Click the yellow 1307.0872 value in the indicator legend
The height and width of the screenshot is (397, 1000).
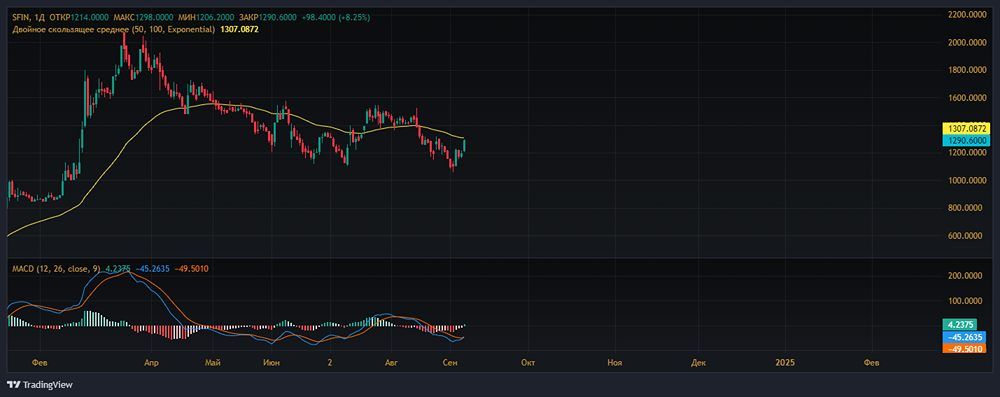(x=239, y=29)
